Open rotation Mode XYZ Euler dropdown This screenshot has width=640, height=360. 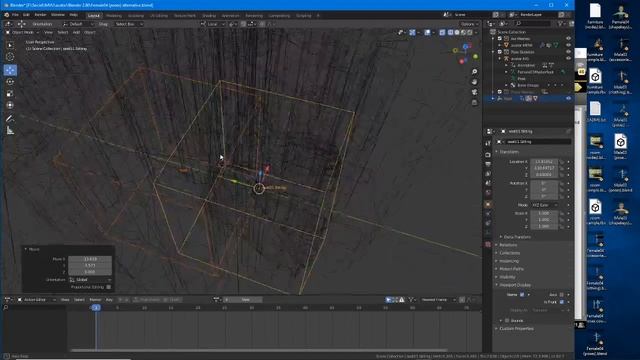544,205
